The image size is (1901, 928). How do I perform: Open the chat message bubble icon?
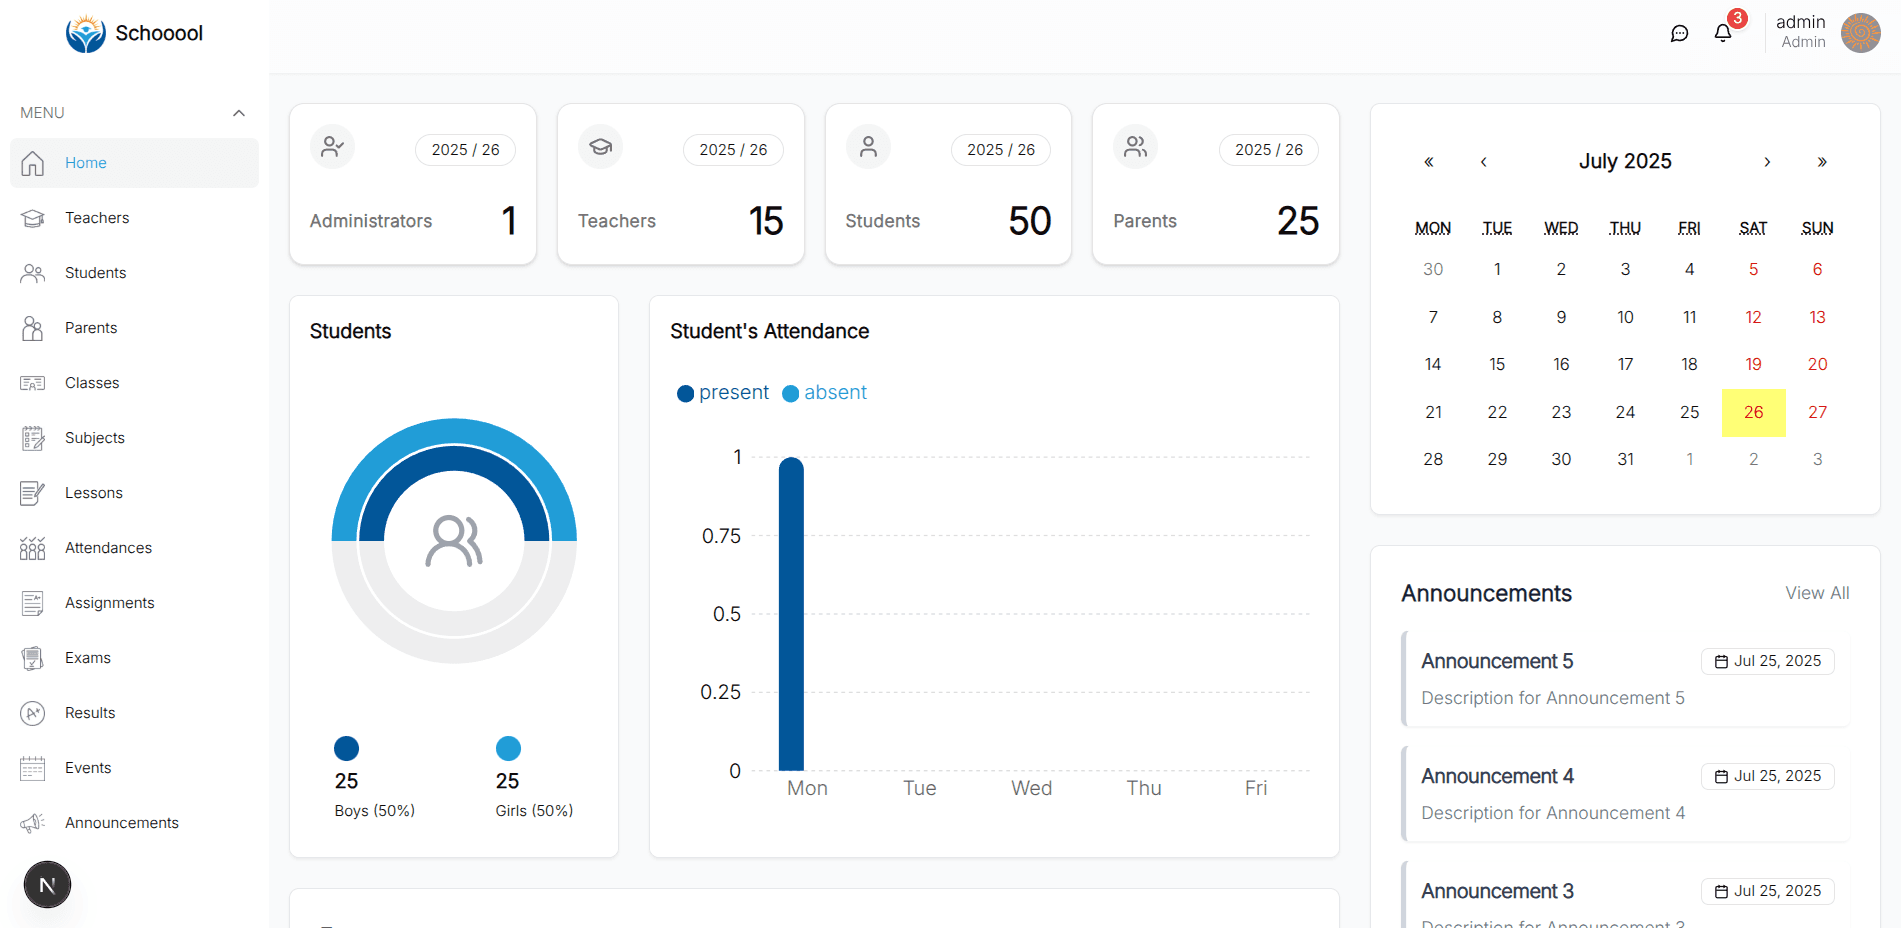1680,32
